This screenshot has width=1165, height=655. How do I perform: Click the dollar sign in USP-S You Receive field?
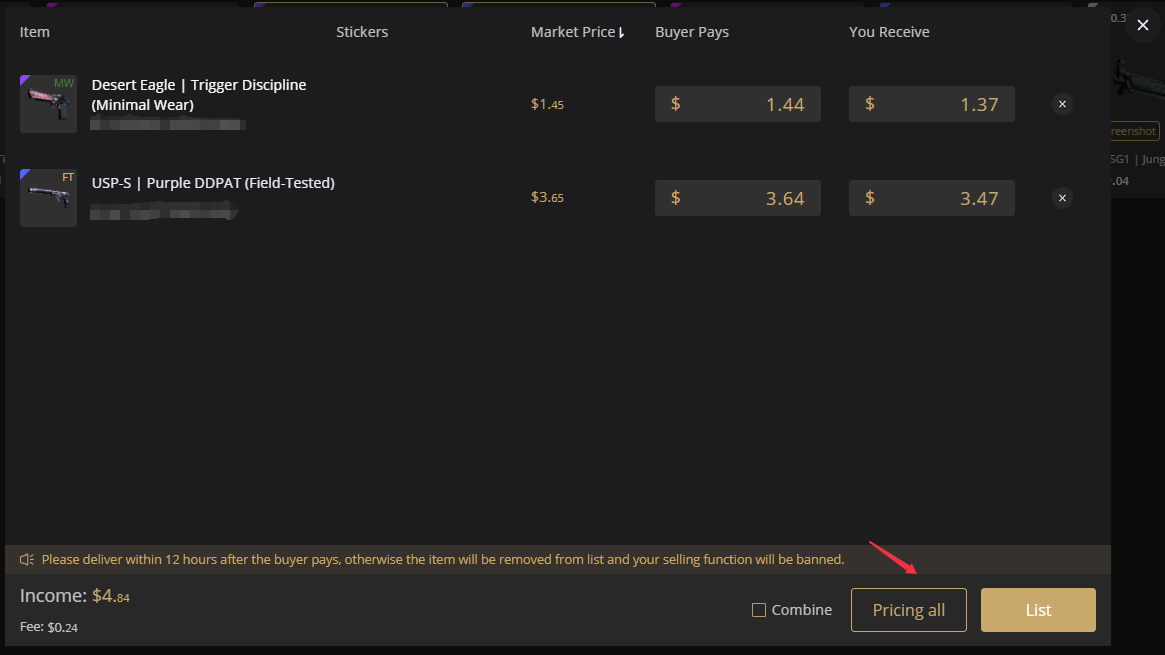point(870,198)
